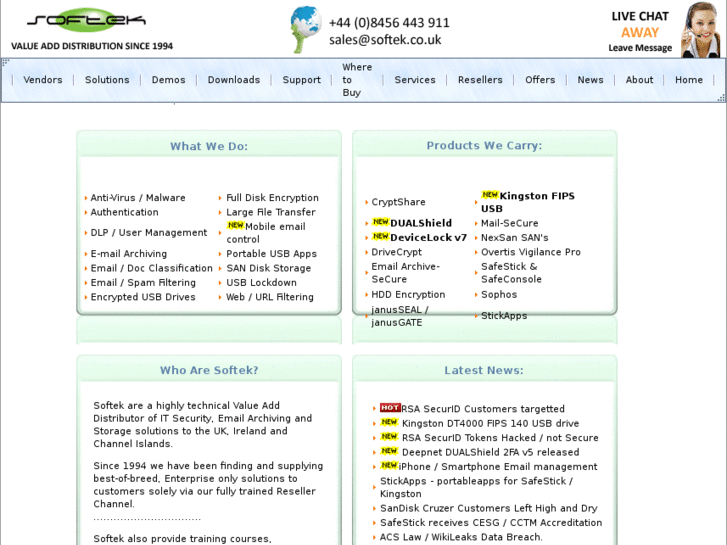Open Full Disk Encryption link
The height and width of the screenshot is (545, 727).
272,198
